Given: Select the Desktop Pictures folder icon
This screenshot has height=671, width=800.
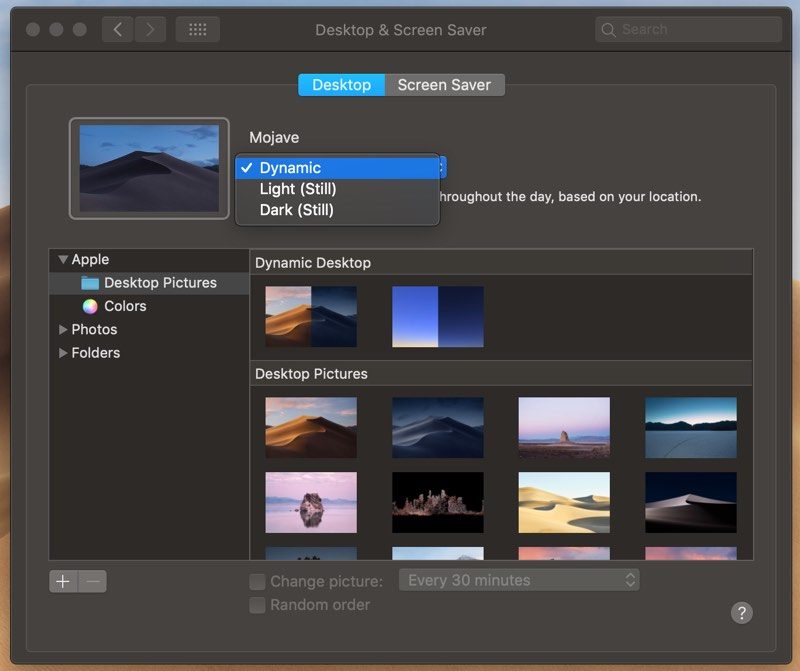Looking at the screenshot, I should 90,283.
